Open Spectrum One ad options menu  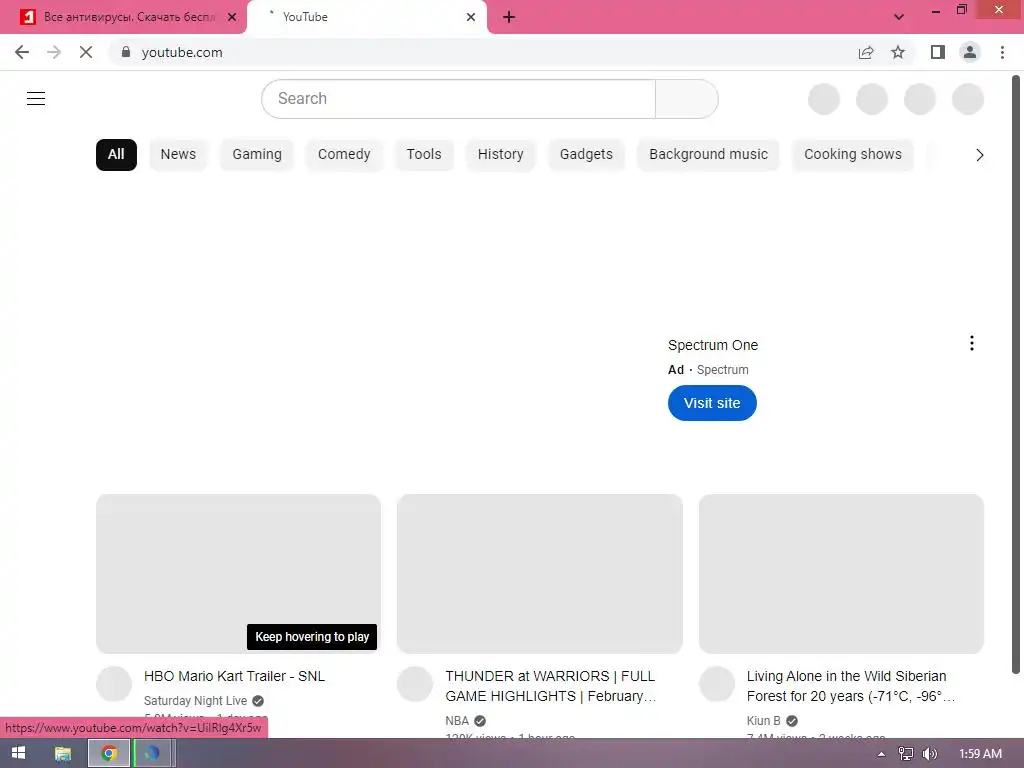click(x=972, y=344)
